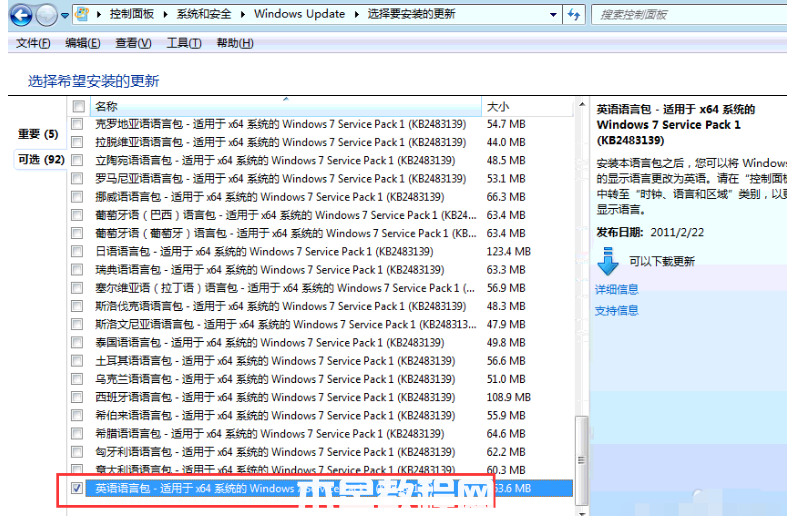Image resolution: width=787 pixels, height=516 pixels.
Task: Select the 塞尔维亚语（拉丁语）语言包 row text
Action: [285, 288]
